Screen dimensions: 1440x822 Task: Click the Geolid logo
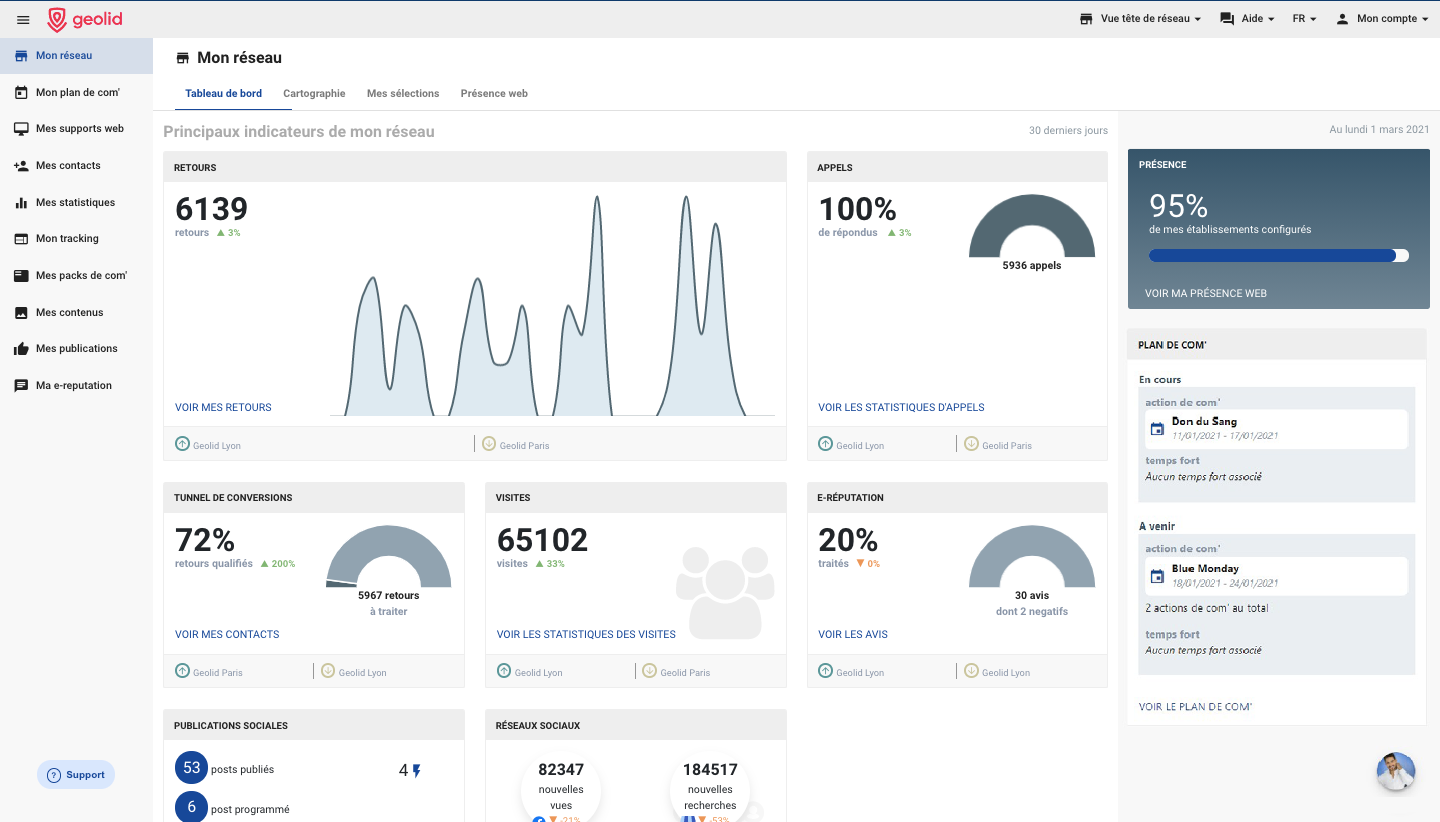[x=85, y=19]
